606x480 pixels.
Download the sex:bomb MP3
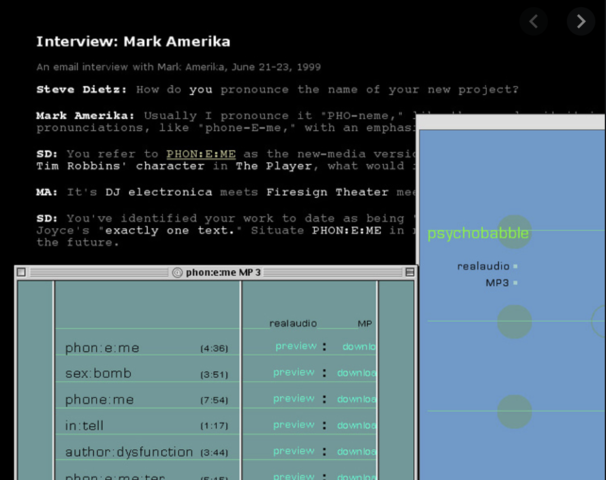pos(356,373)
